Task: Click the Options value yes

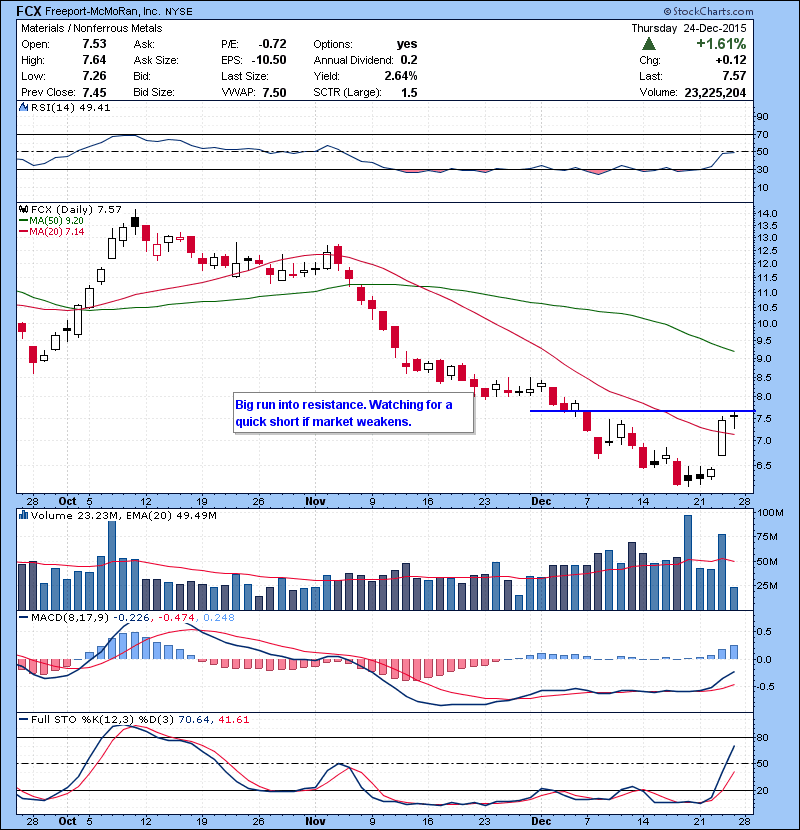Action: (x=407, y=44)
